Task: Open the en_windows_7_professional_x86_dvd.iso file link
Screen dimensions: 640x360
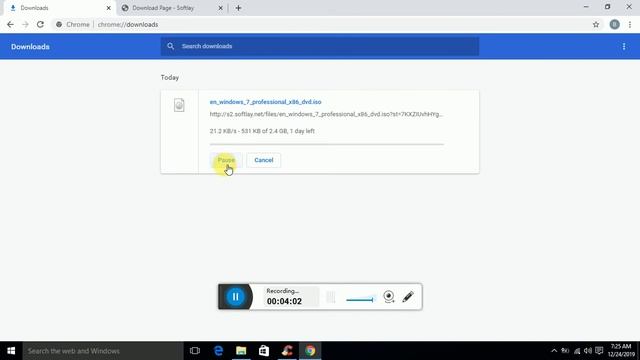Action: (x=265, y=102)
